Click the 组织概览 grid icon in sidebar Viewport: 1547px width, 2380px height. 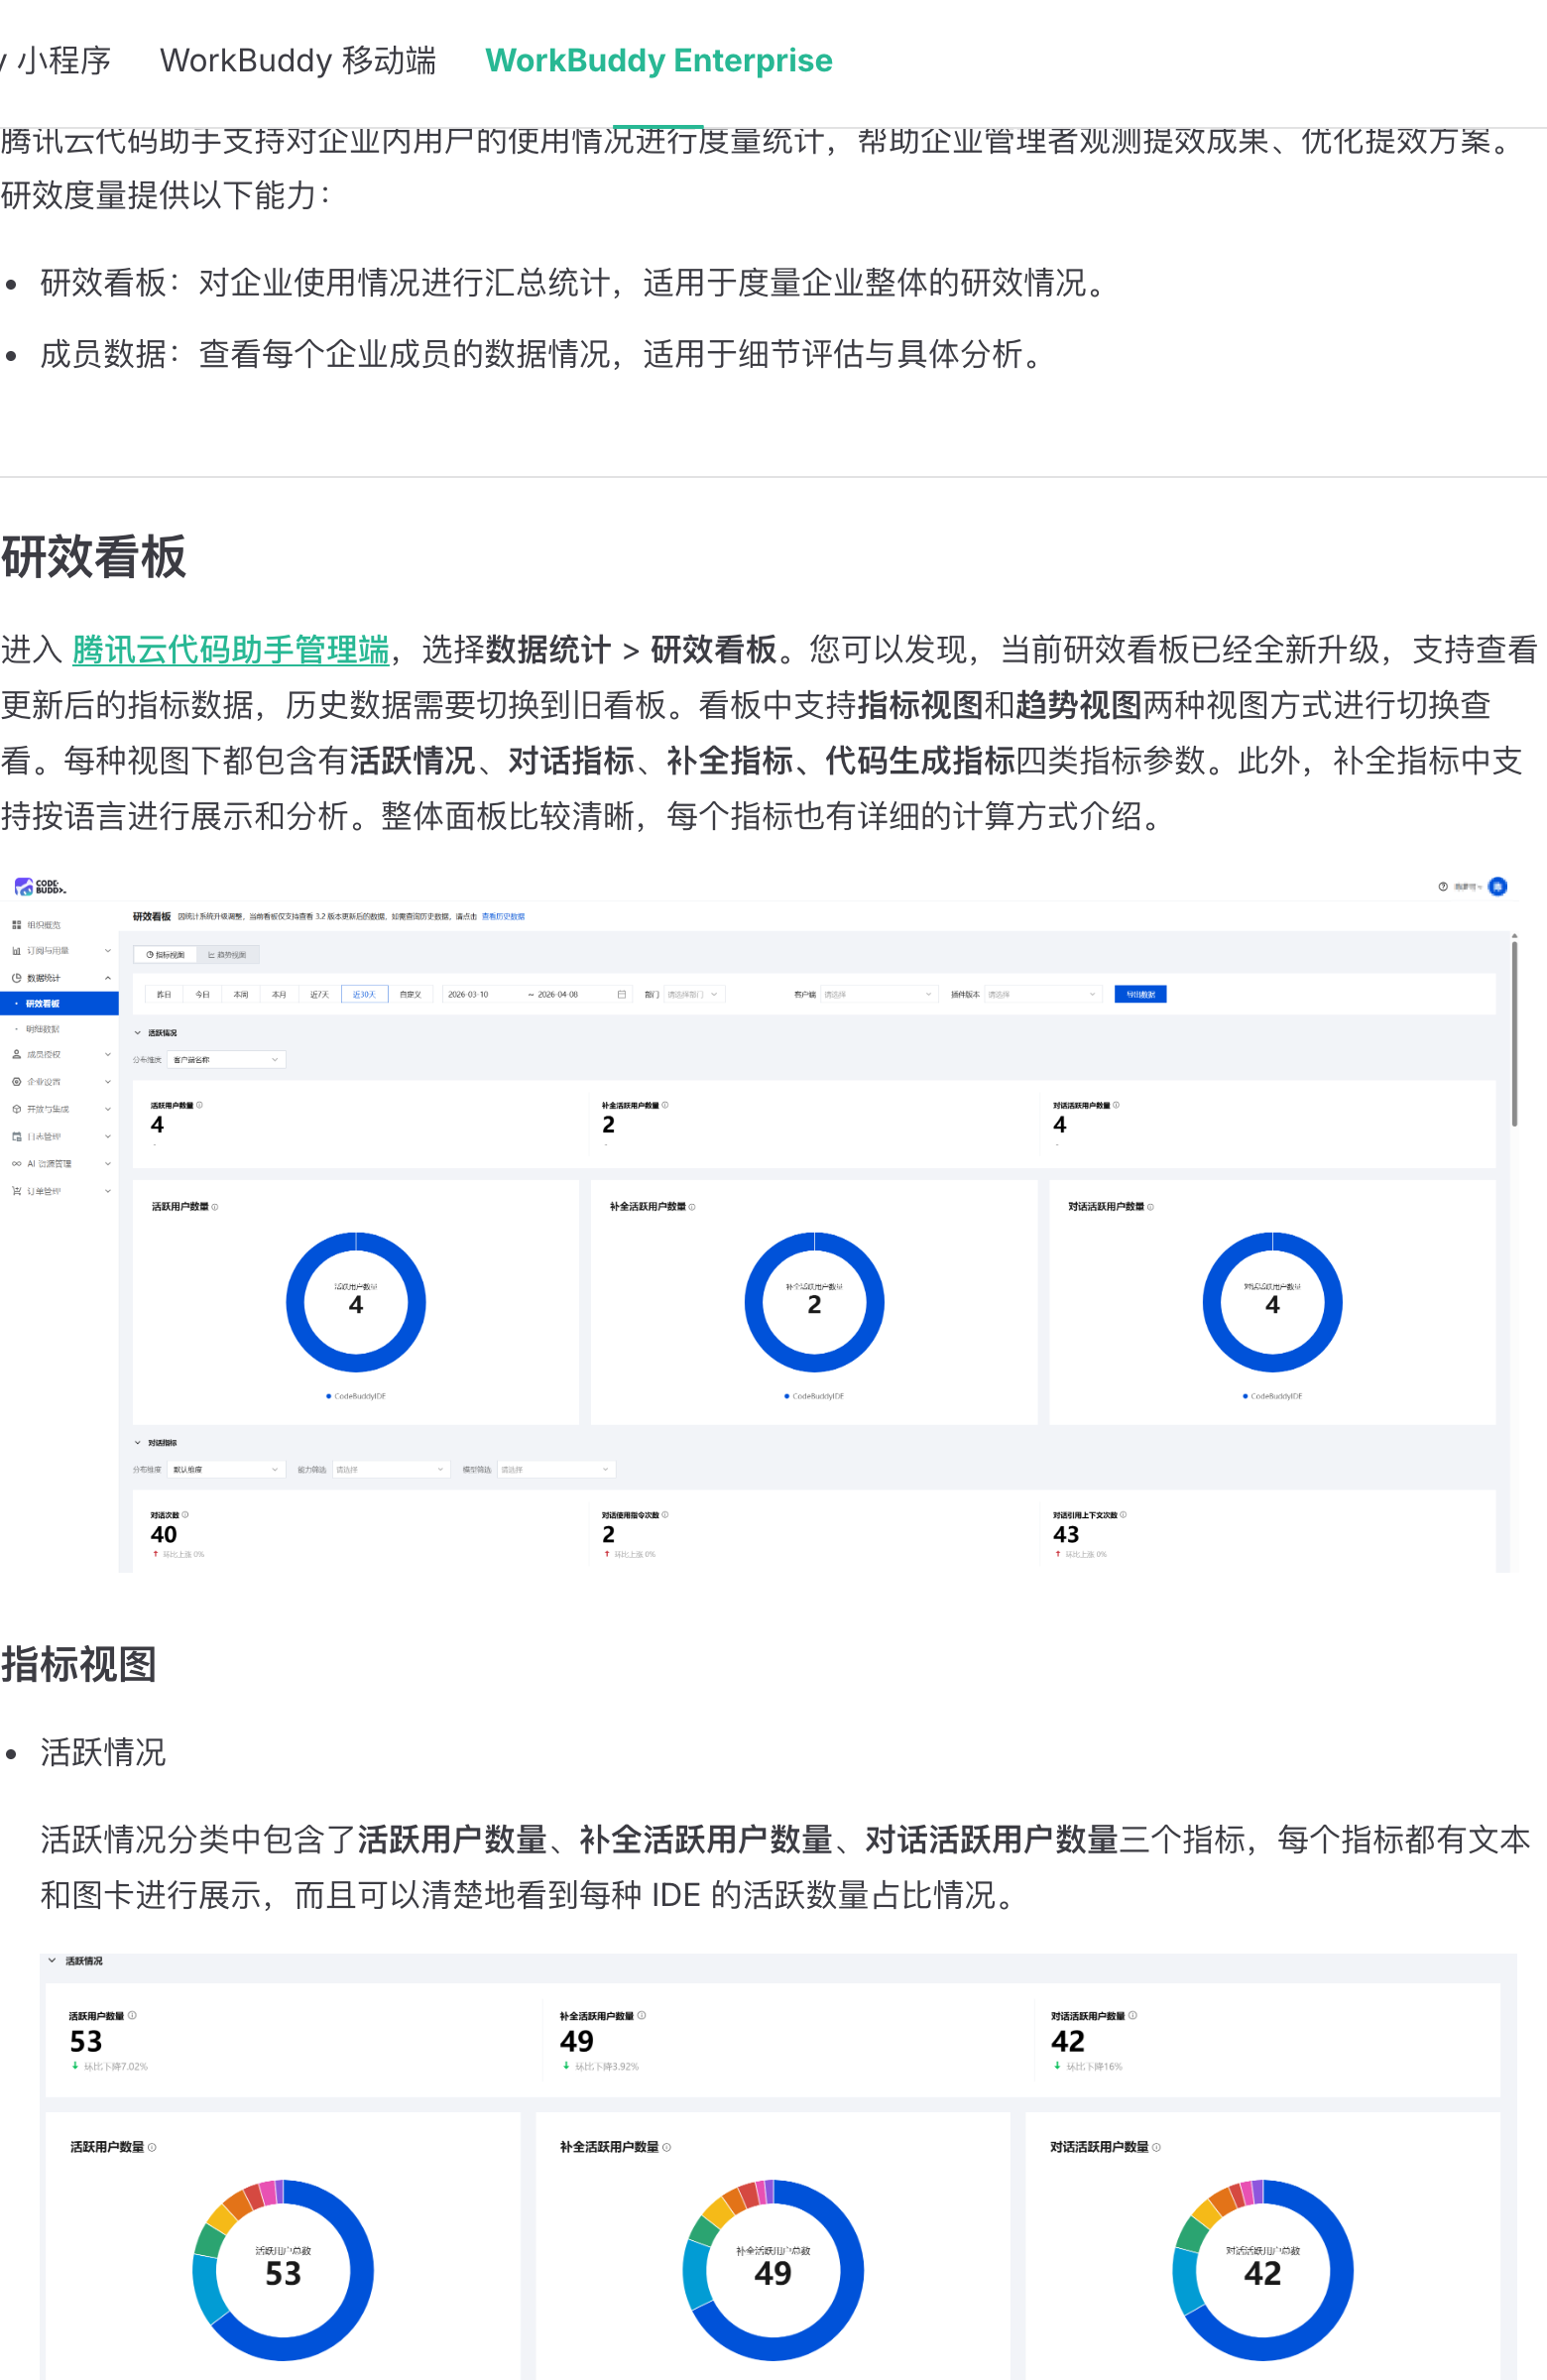click(x=17, y=925)
